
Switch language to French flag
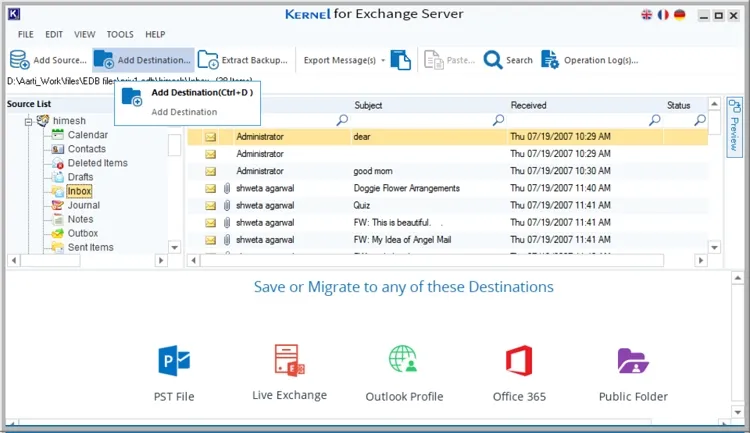point(663,15)
